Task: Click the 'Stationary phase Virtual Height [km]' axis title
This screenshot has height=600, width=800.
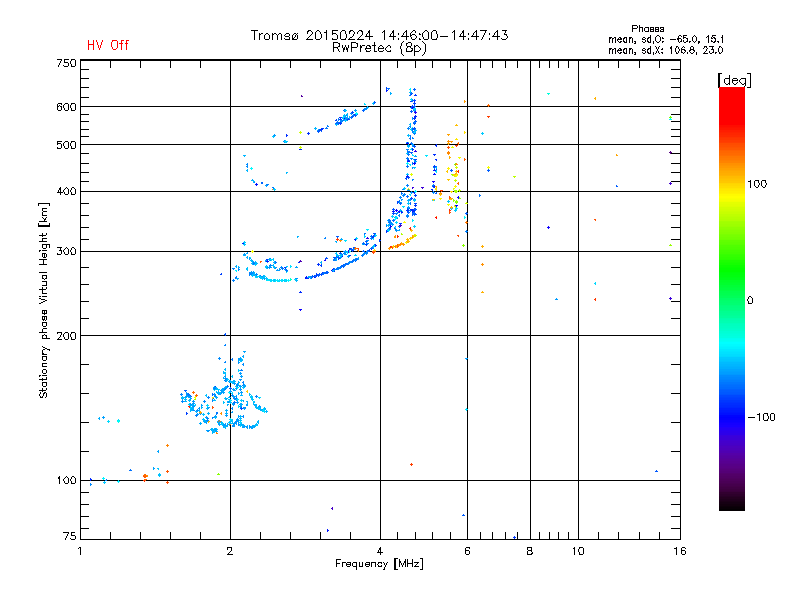Action: 43,301
